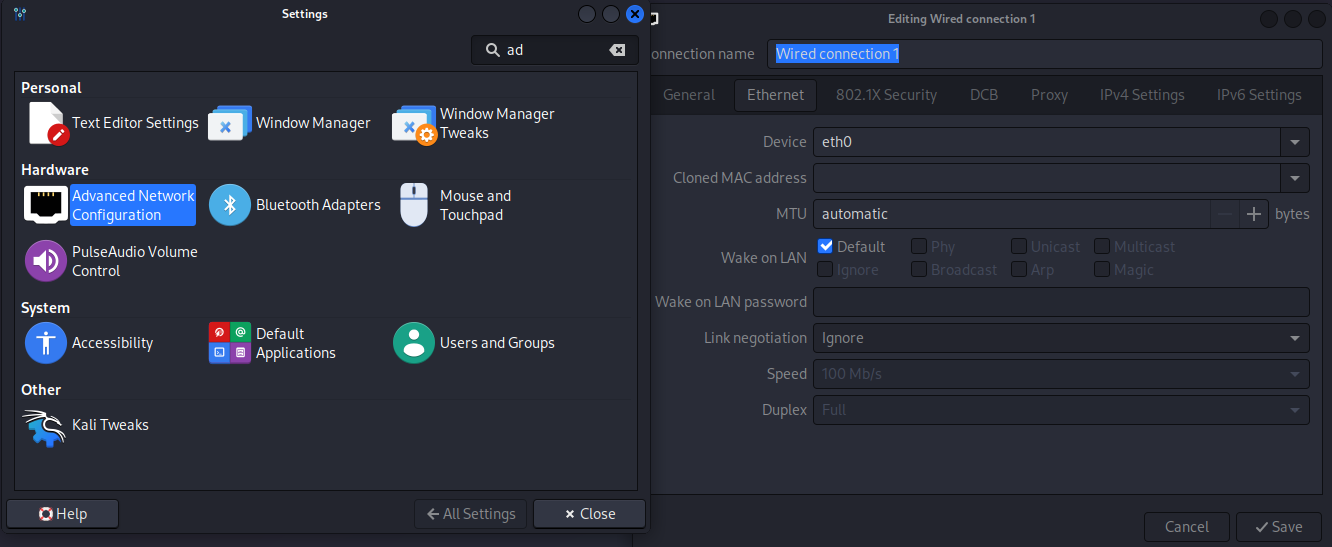Click the Wake on LAN password field
Screen dimensions: 1332x547
click(x=1061, y=302)
